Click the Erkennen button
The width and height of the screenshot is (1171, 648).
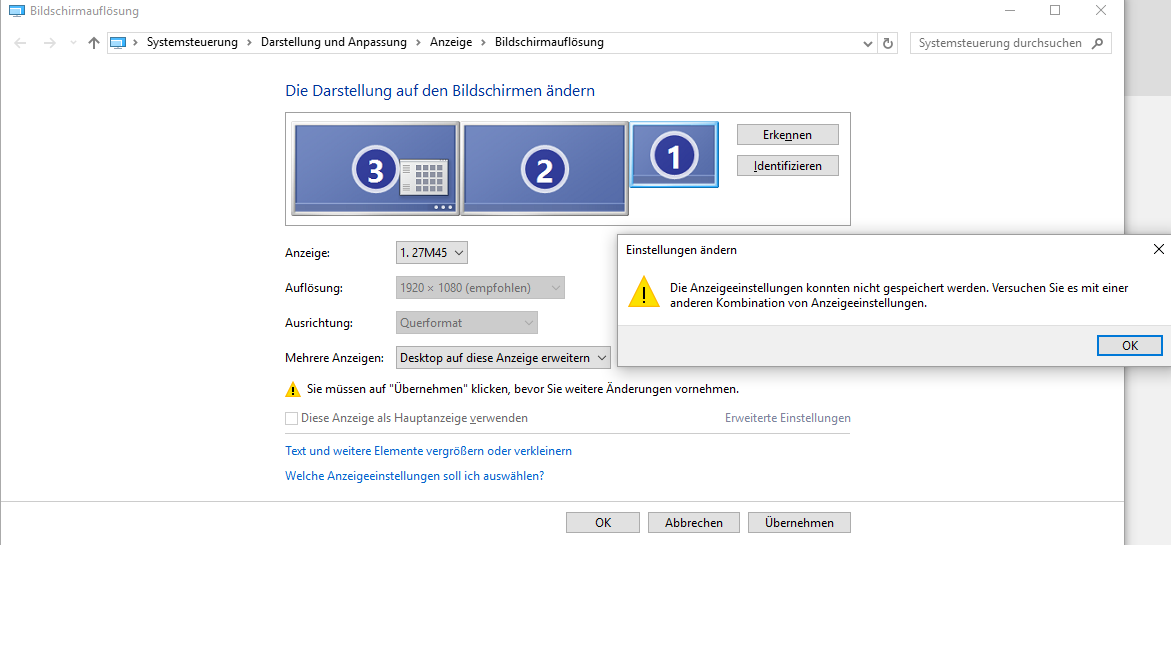tap(787, 134)
